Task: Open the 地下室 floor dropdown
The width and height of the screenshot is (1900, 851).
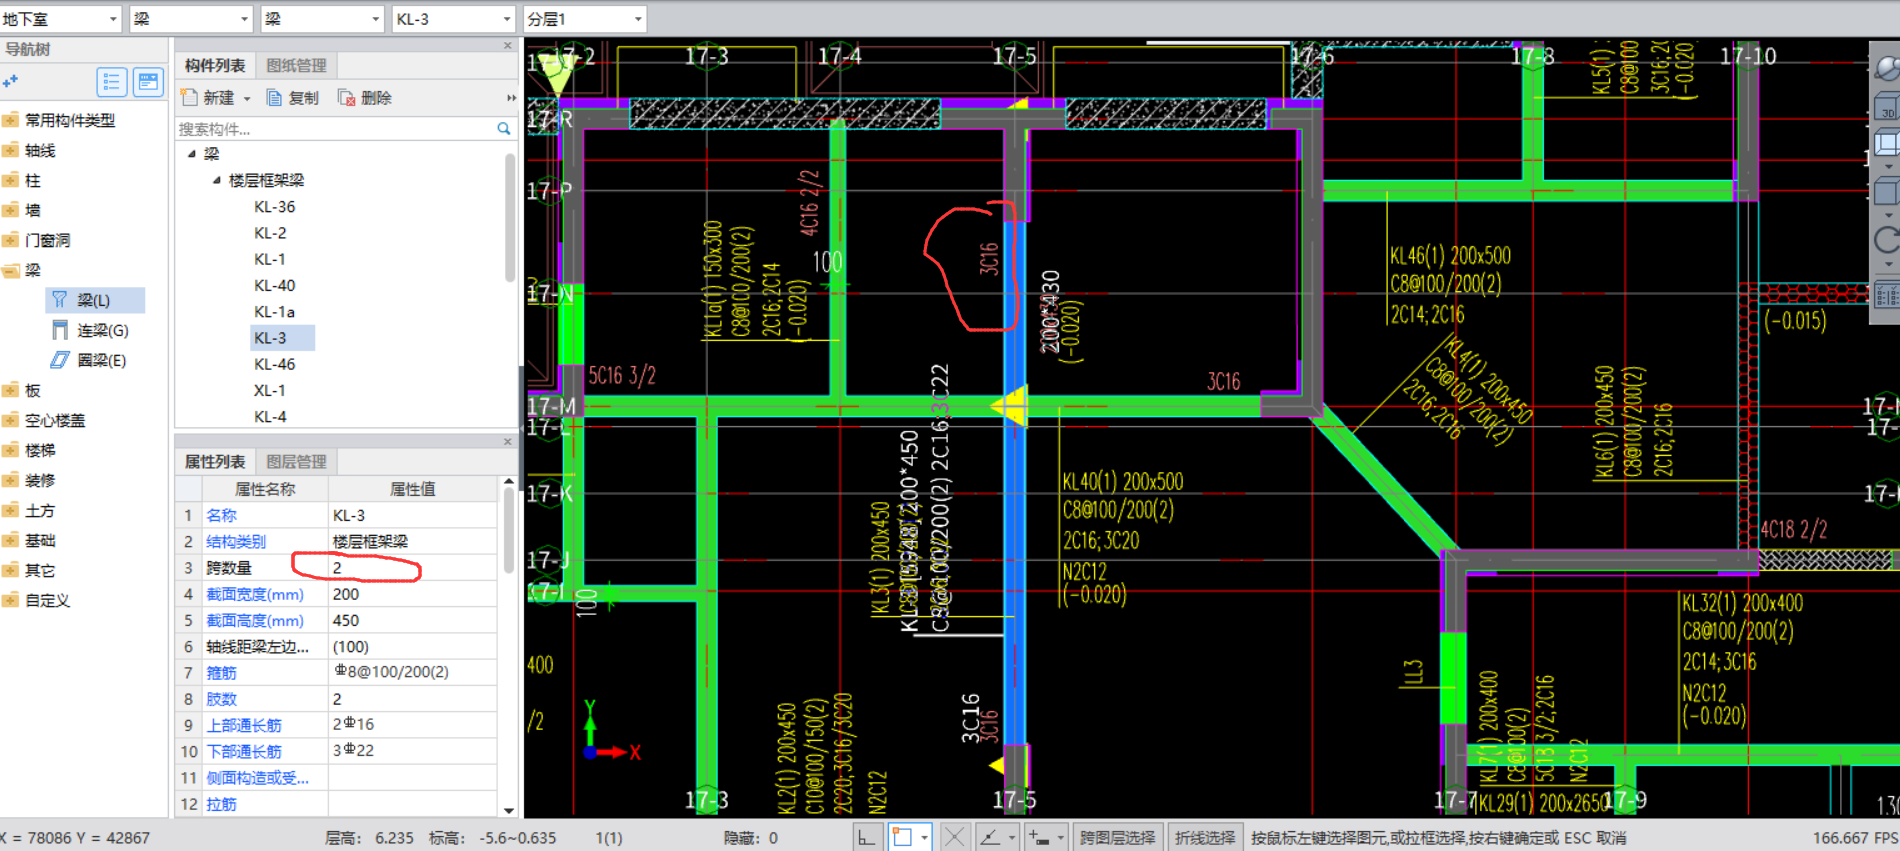Action: (x=60, y=19)
